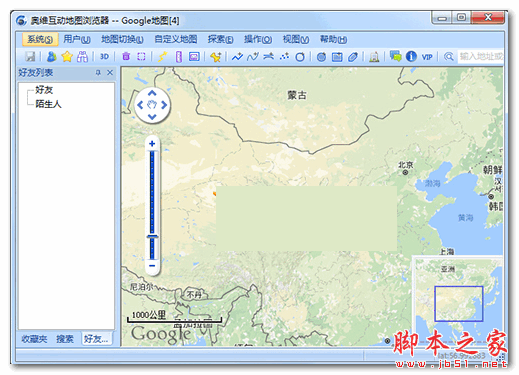Viewport: 519px width, 375px height.
Task: Click the blue rectangle in overview minimap
Action: (x=459, y=304)
